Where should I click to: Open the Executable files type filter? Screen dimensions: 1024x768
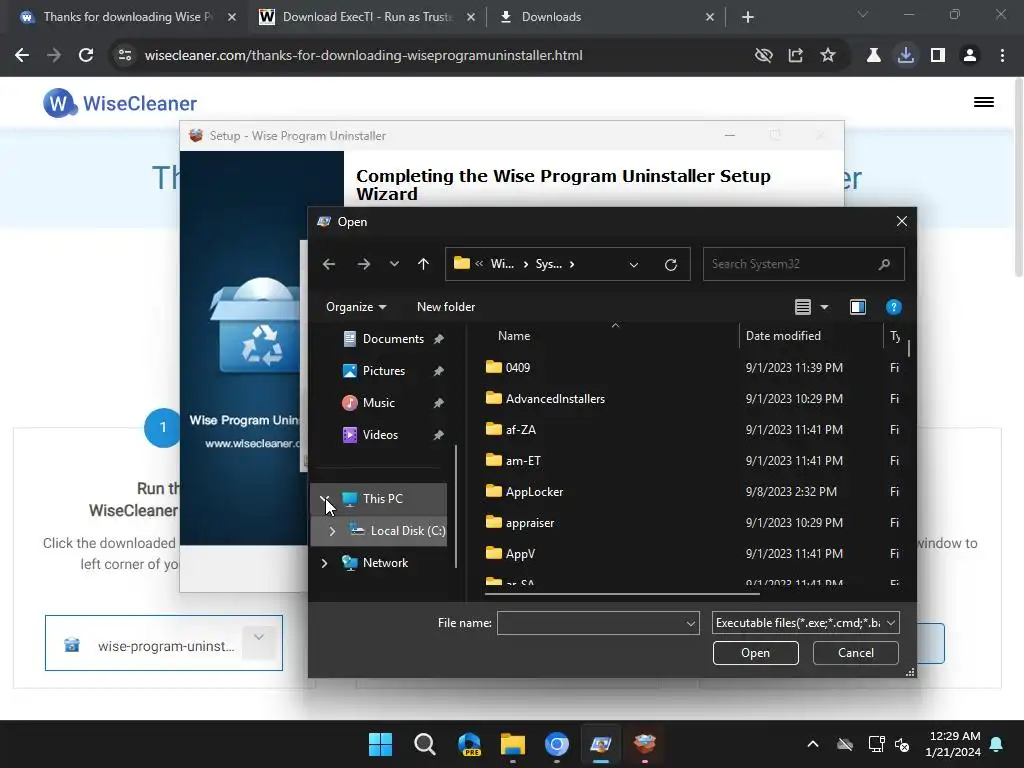point(805,623)
